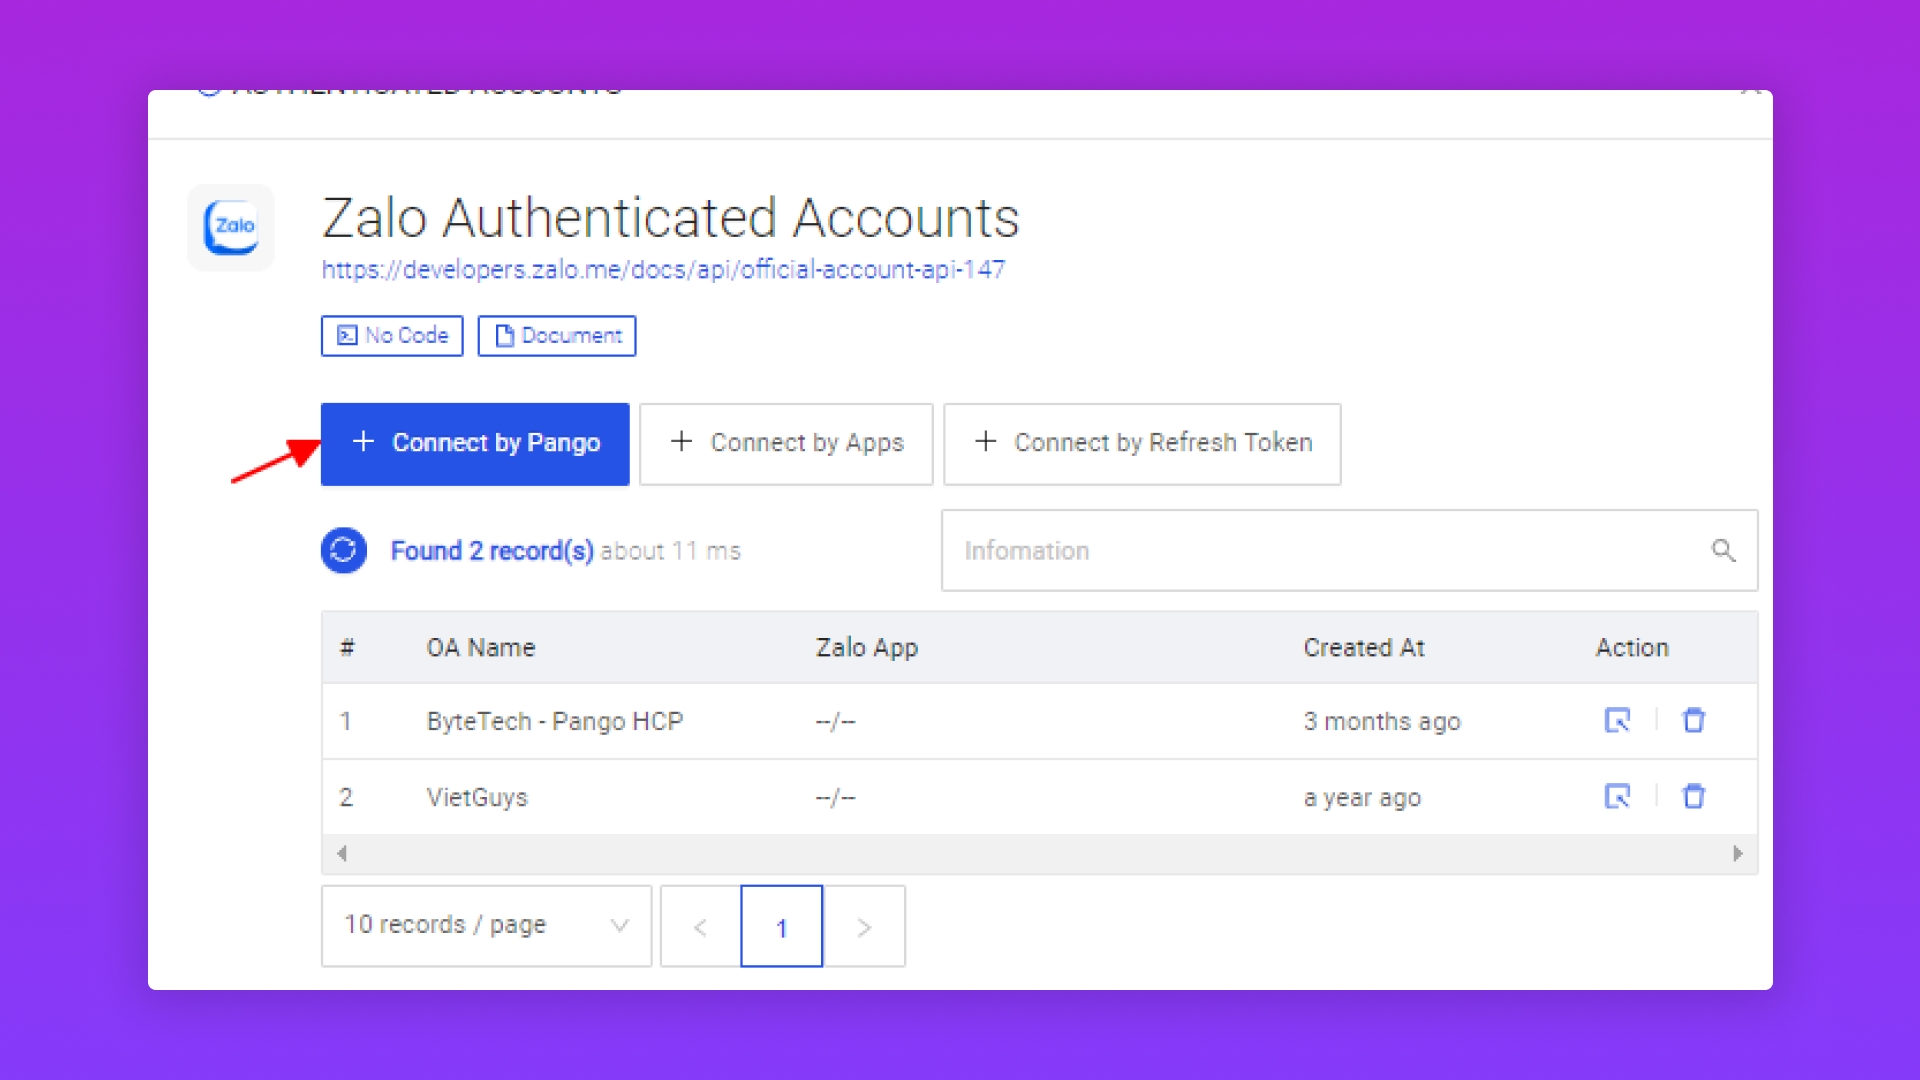The image size is (1920, 1080).
Task: Expand the 10 records / page dropdown
Action: (x=486, y=925)
